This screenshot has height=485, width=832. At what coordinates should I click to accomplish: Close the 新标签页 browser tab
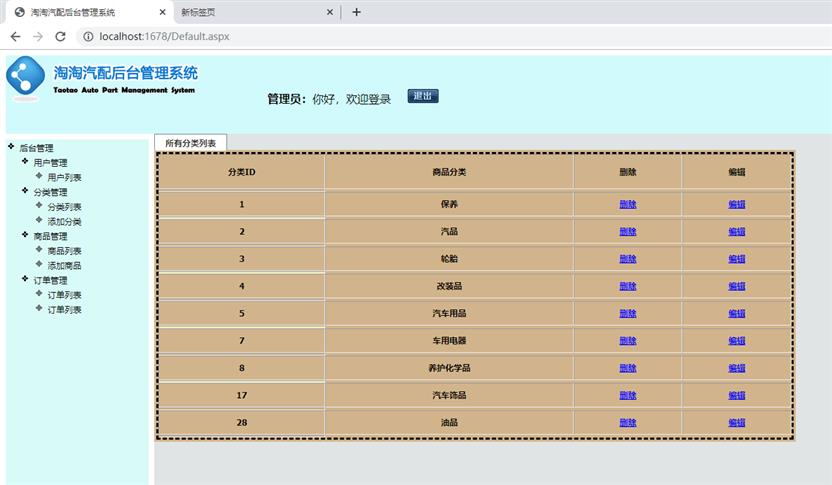329,12
